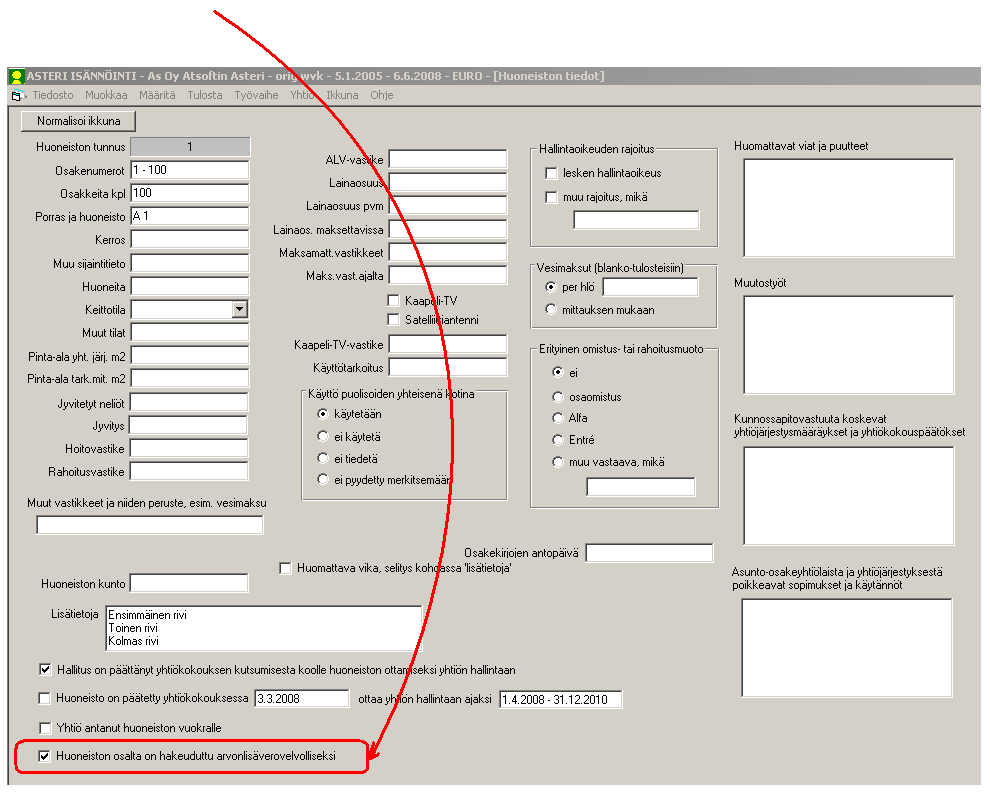
Task: Toggle the Kaapeli-TV checkbox
Action: (x=393, y=301)
